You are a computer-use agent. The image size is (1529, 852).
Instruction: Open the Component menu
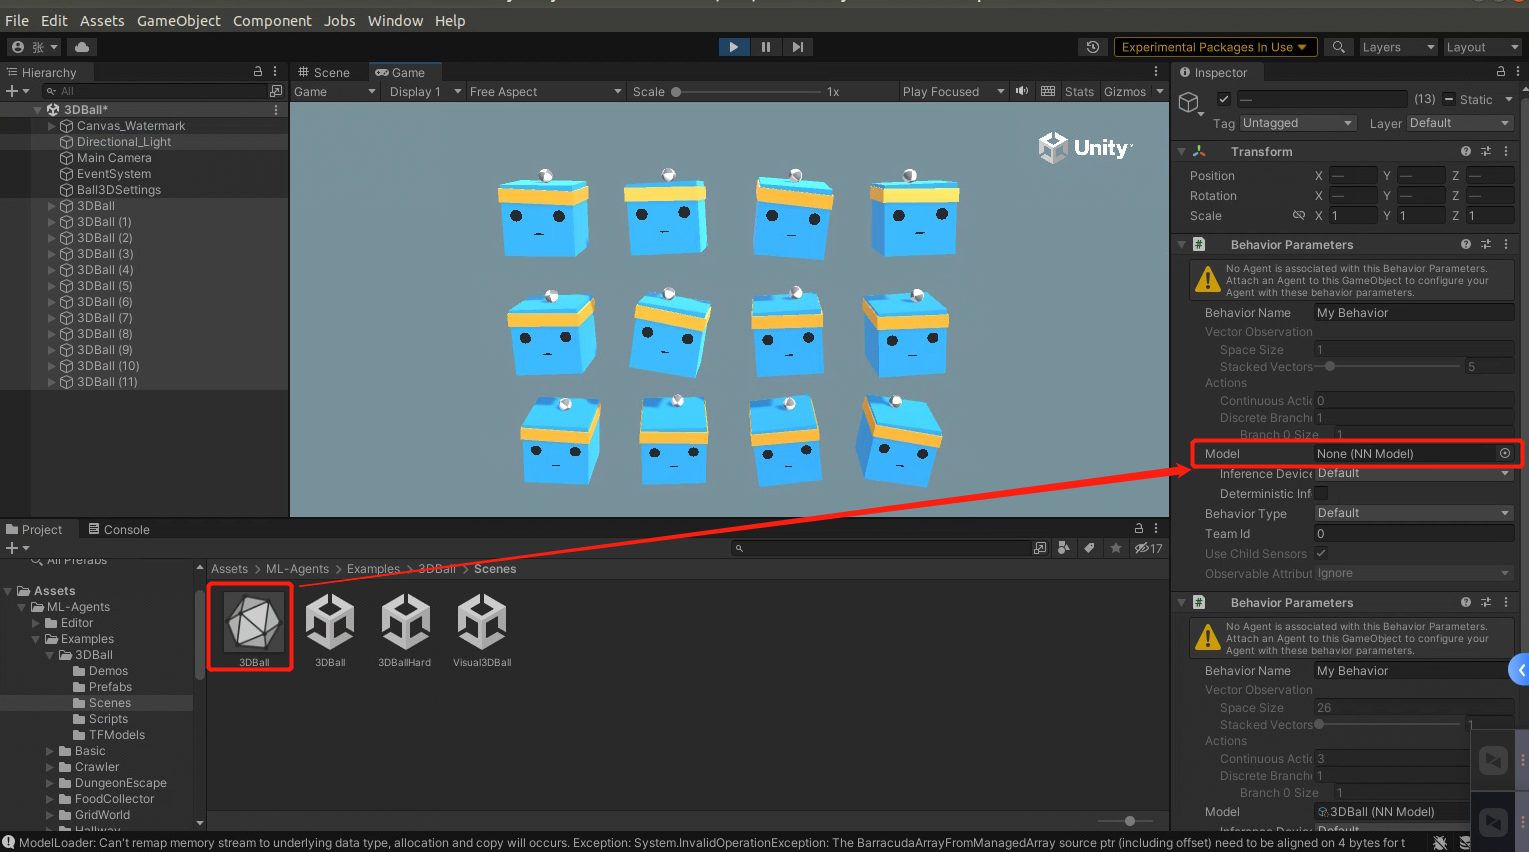click(x=272, y=20)
